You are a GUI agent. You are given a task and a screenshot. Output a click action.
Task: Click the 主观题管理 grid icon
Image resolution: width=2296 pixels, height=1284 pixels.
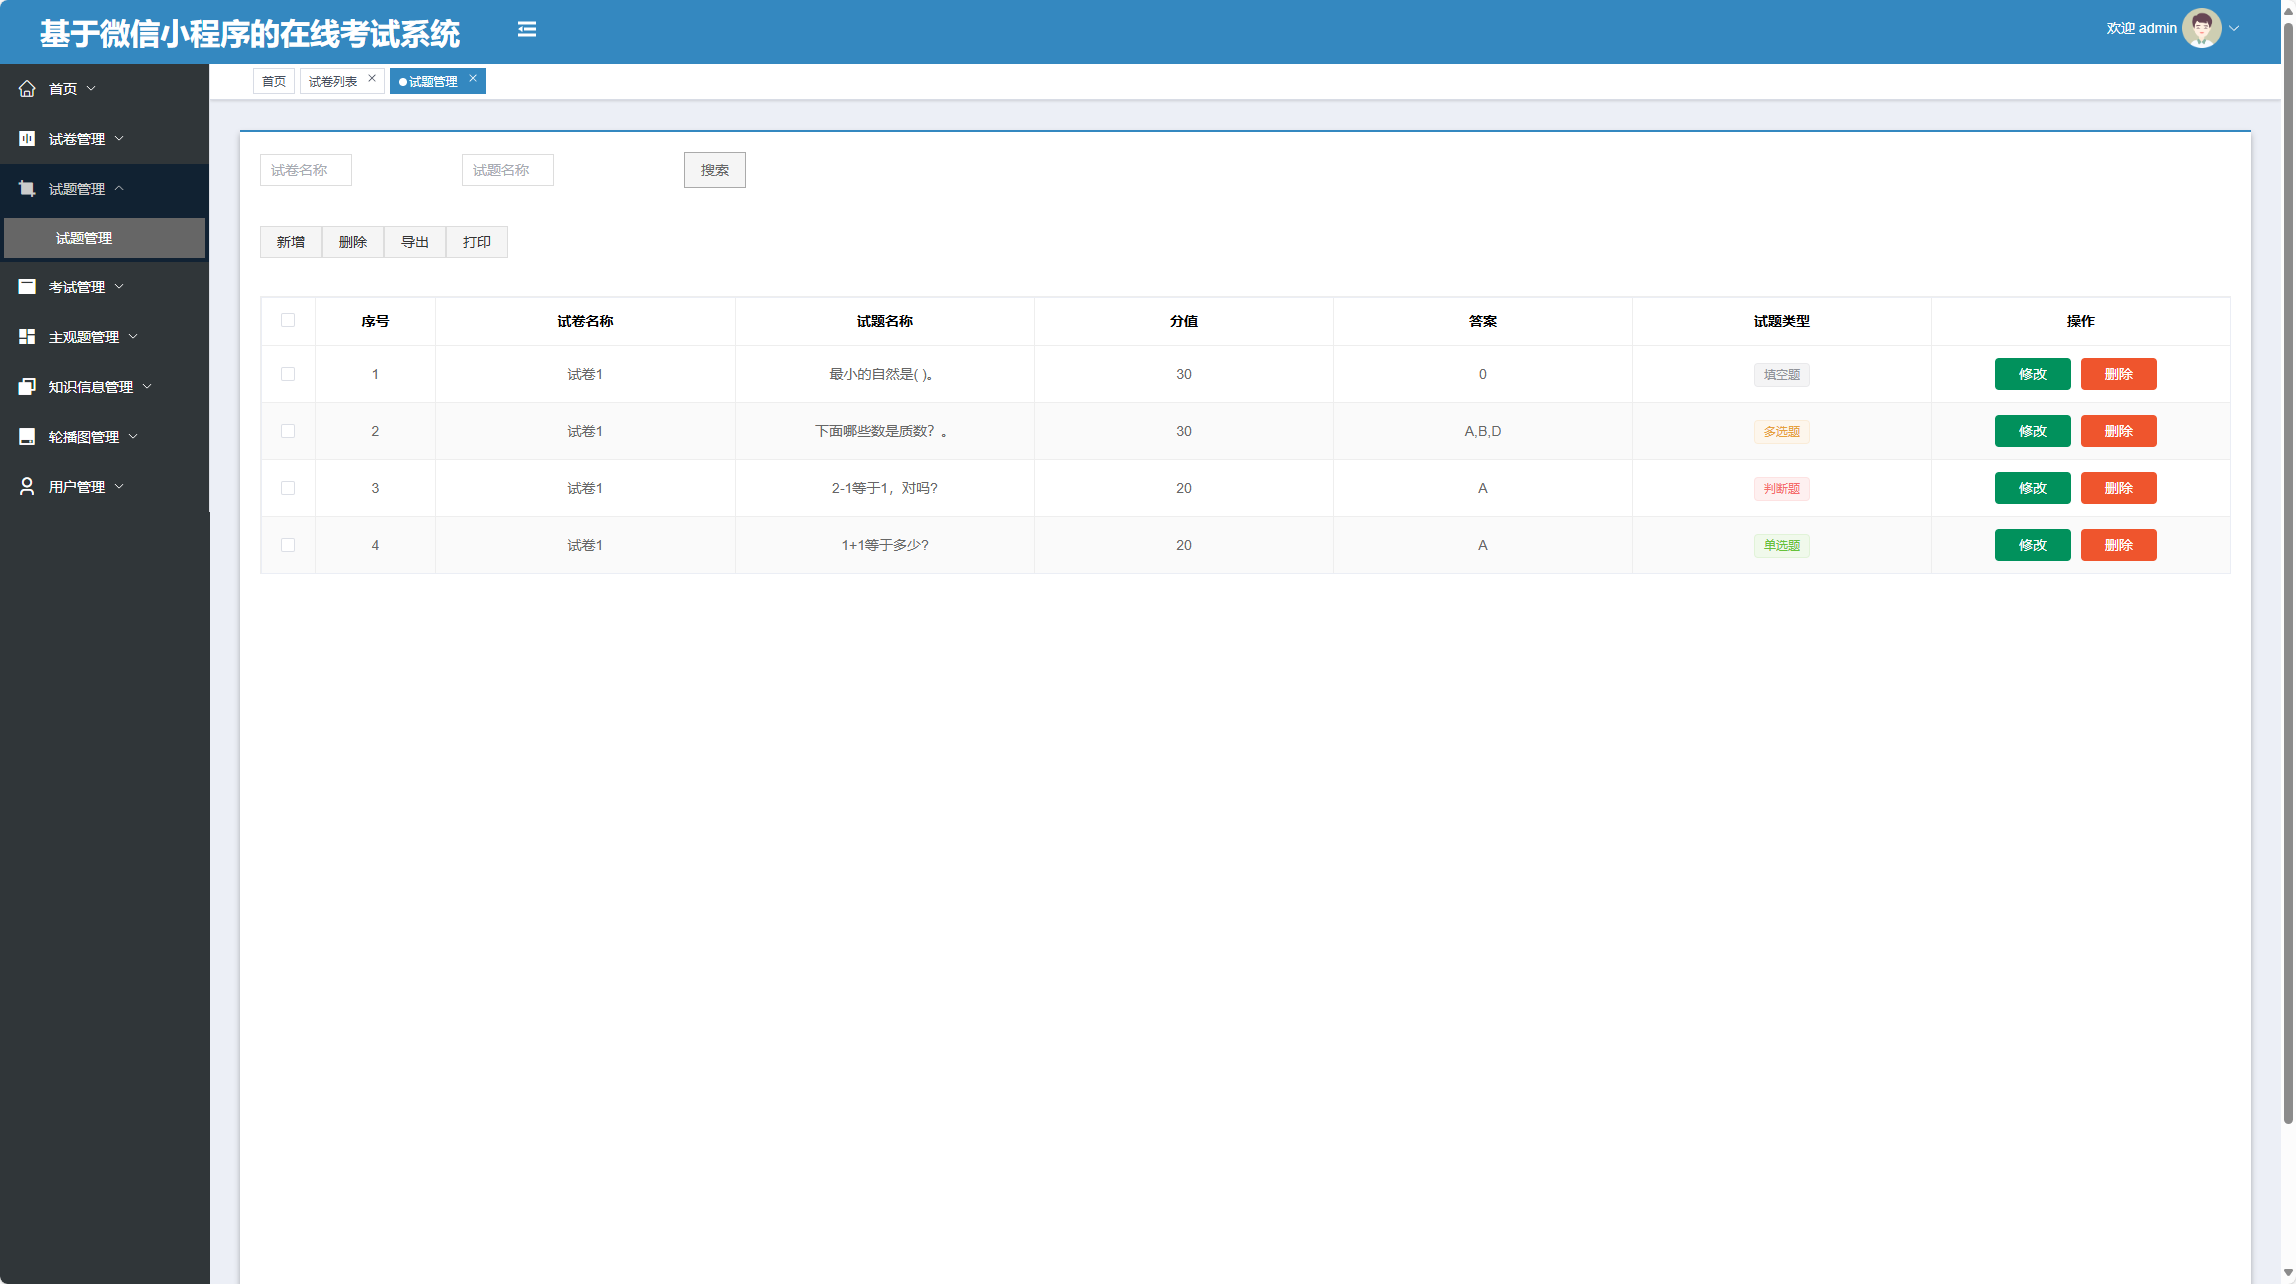point(27,337)
